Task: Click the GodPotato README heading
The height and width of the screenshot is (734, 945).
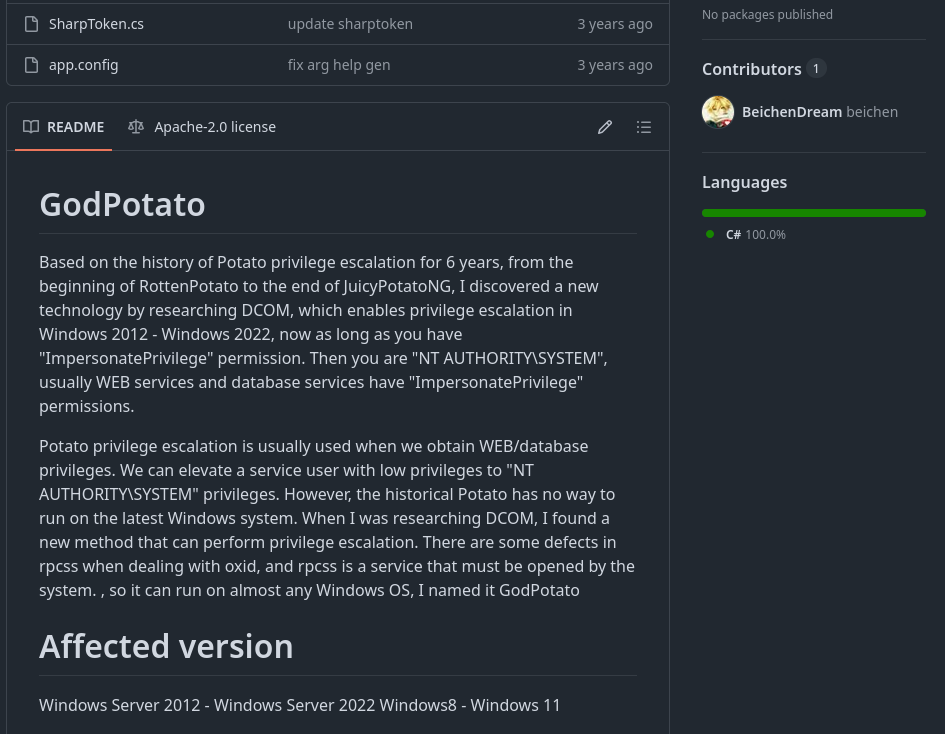Action: point(122,204)
